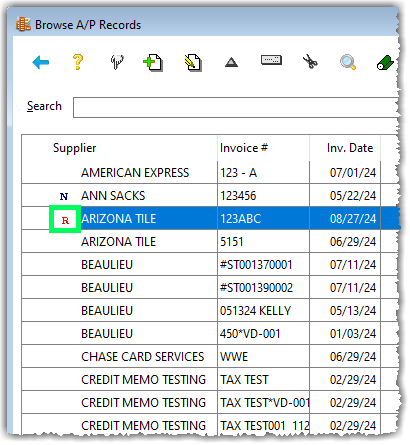Click the Supplier column header
Screen dimensions: 410x445
tap(75, 148)
